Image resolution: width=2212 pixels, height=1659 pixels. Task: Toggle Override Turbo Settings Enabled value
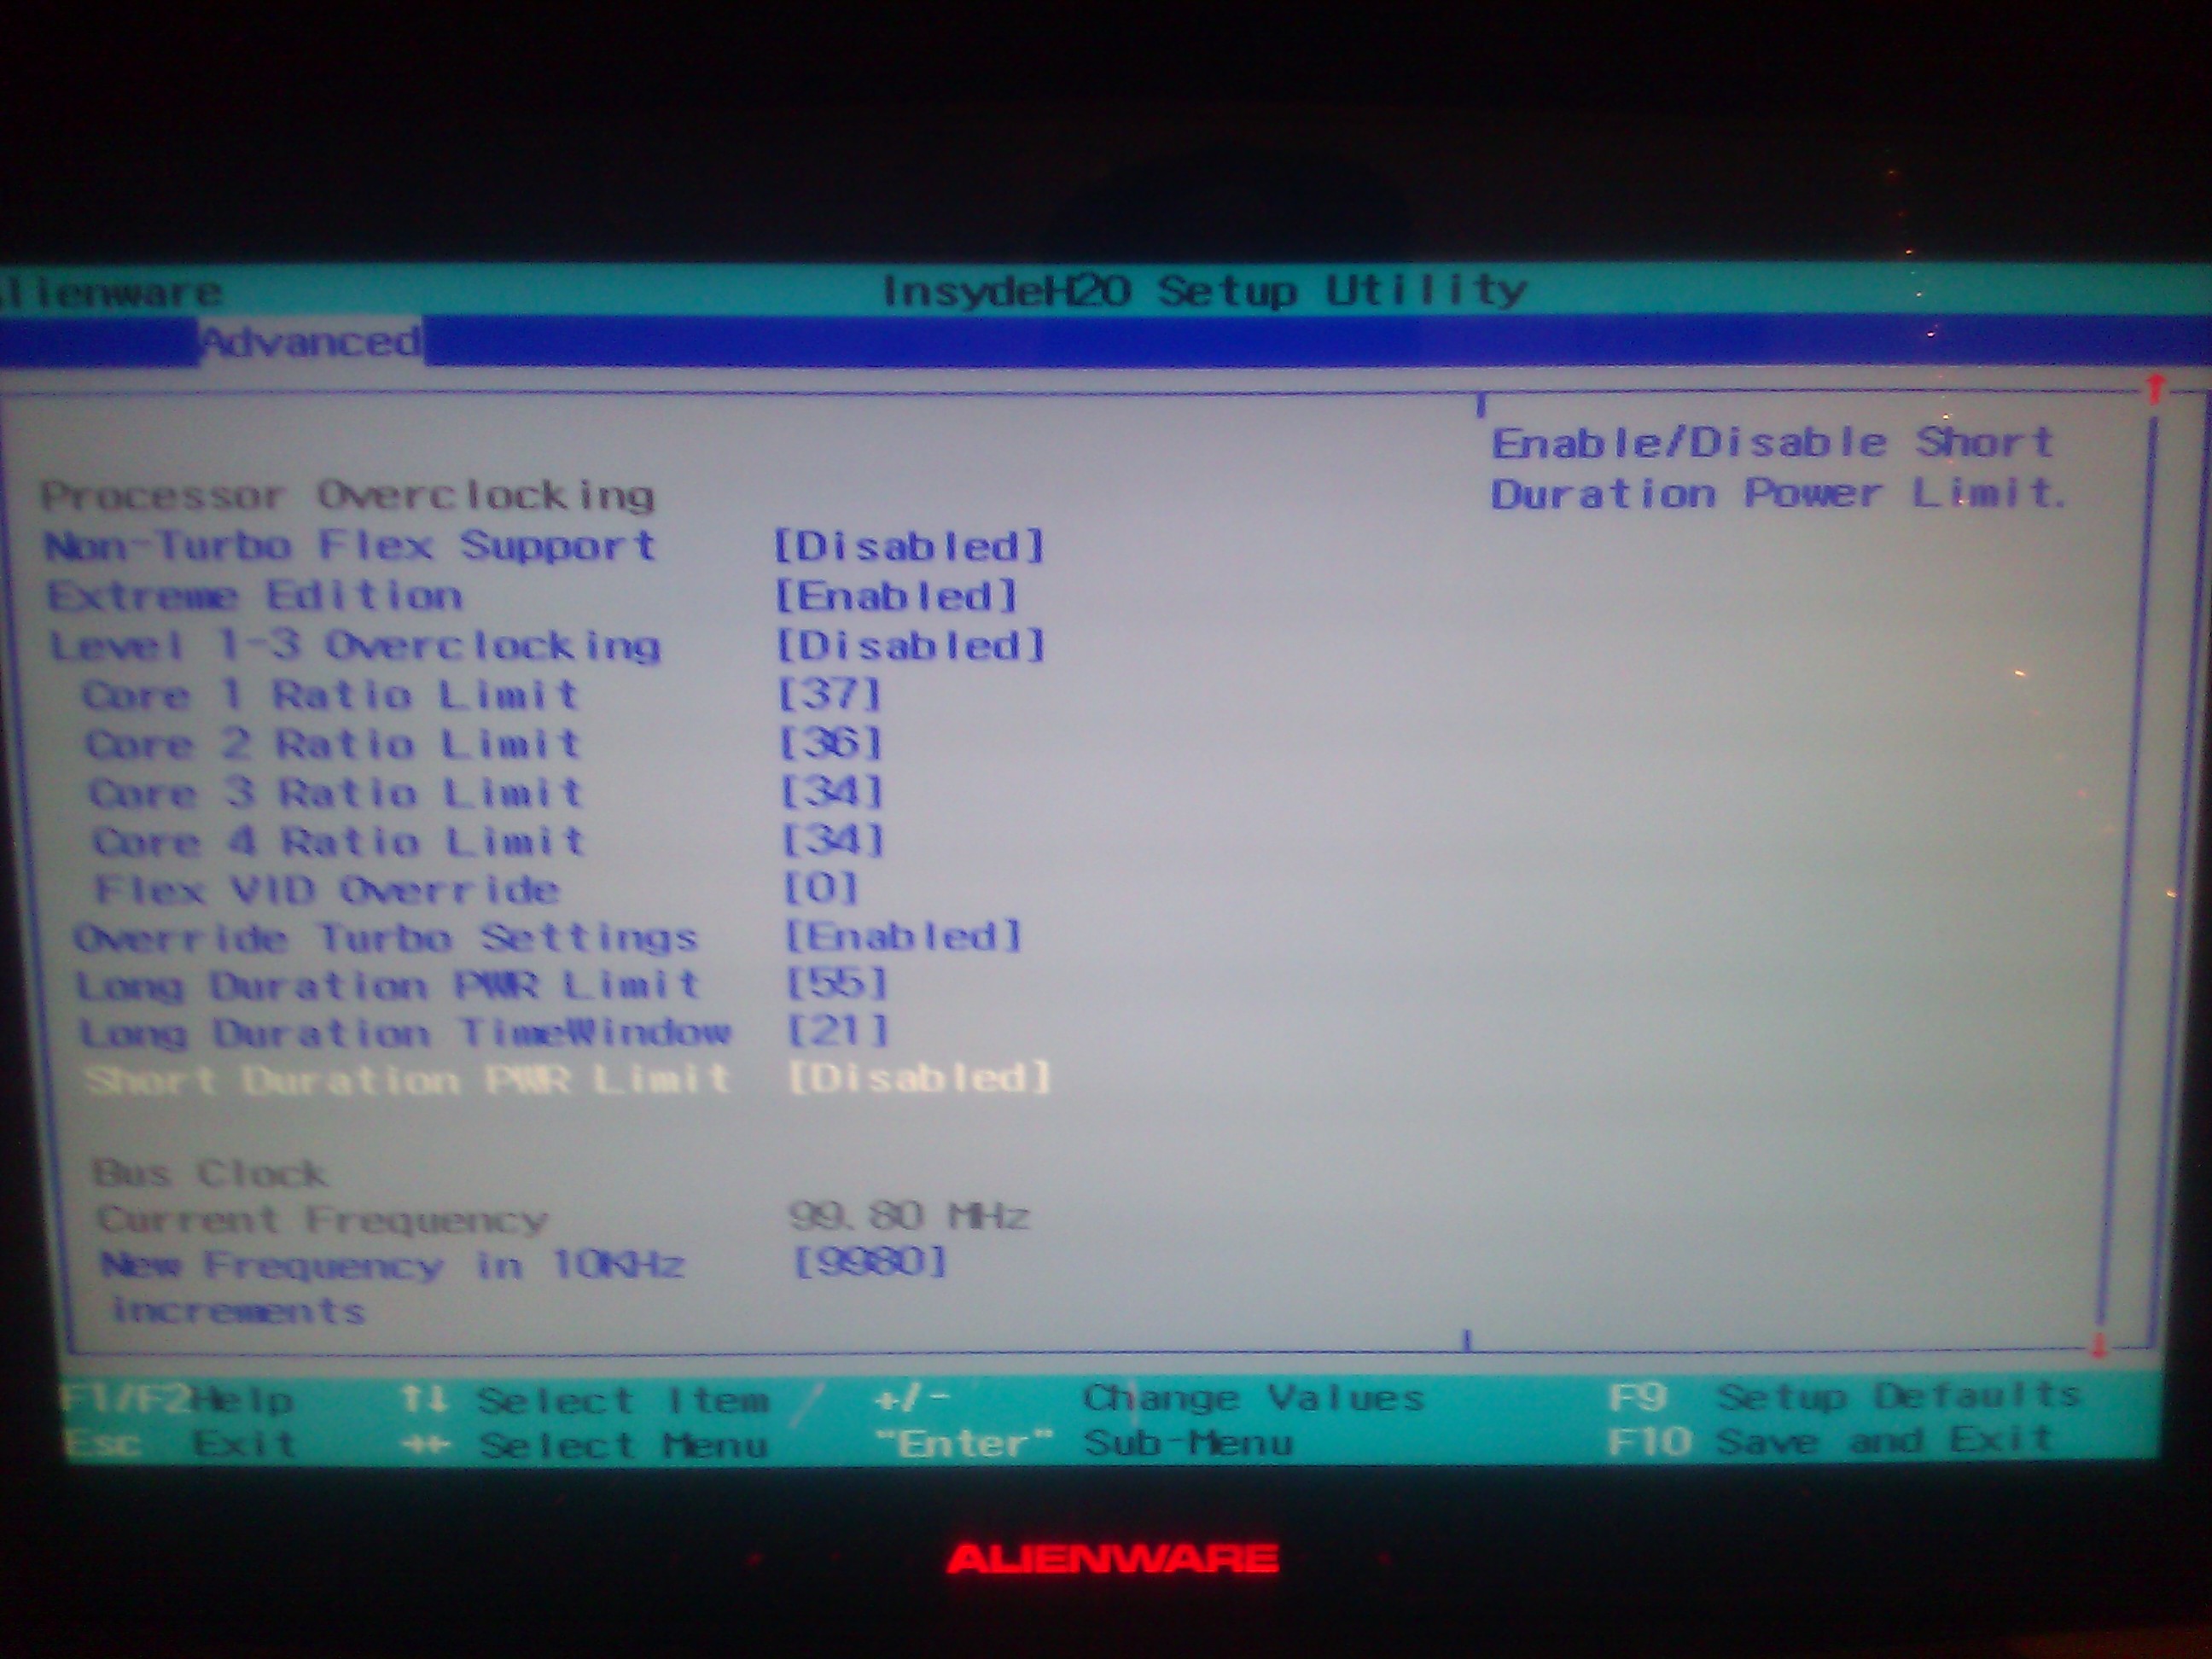click(x=903, y=936)
